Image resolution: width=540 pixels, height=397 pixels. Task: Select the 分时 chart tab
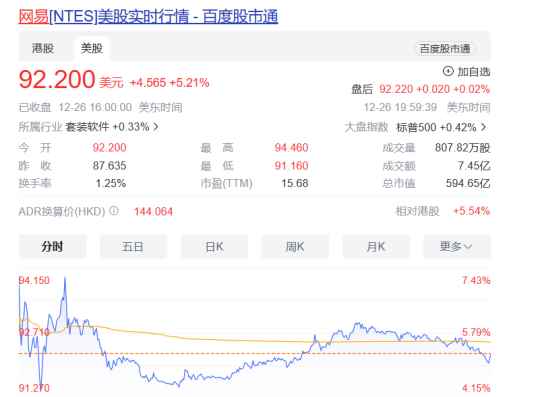click(x=52, y=247)
